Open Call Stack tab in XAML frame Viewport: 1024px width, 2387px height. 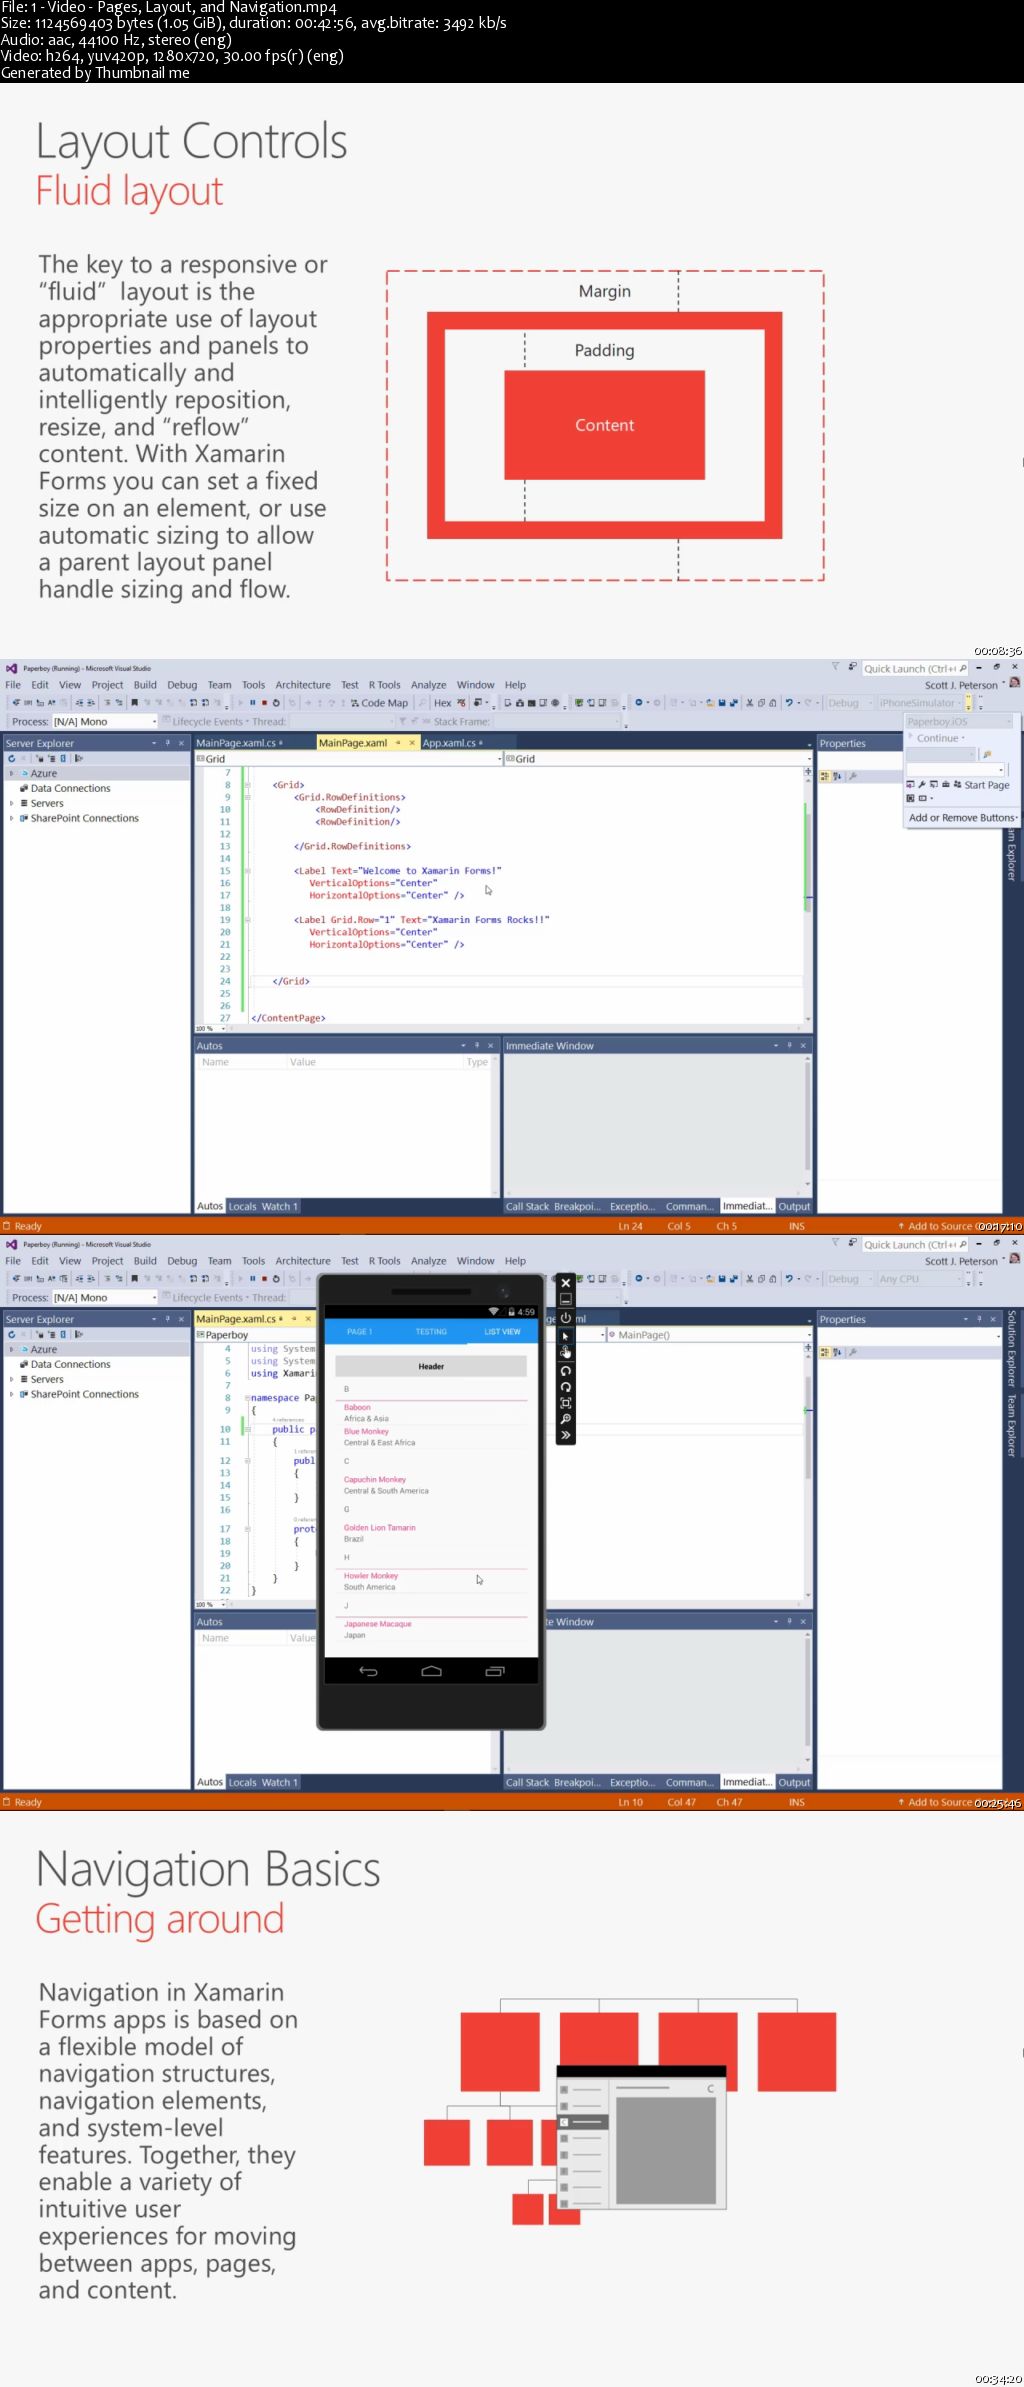click(x=527, y=1206)
